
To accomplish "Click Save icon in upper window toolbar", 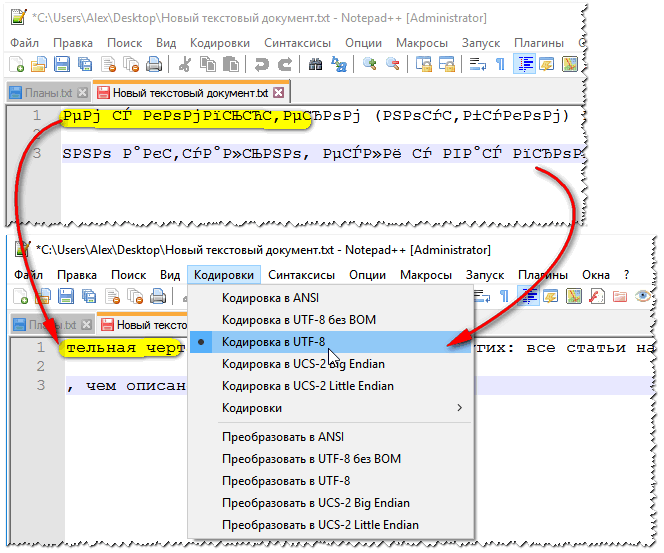I will (62, 64).
